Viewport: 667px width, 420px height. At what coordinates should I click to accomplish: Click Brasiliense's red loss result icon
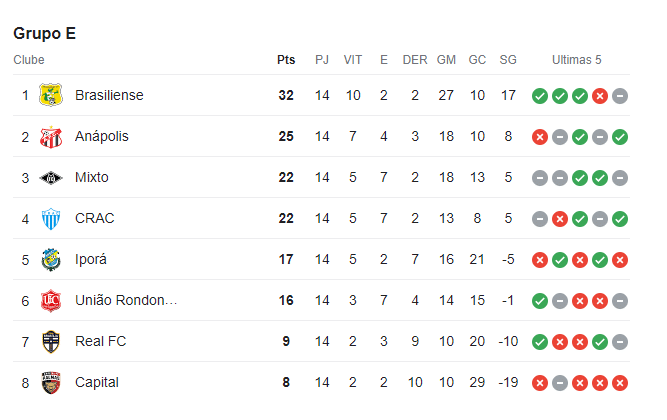(600, 96)
